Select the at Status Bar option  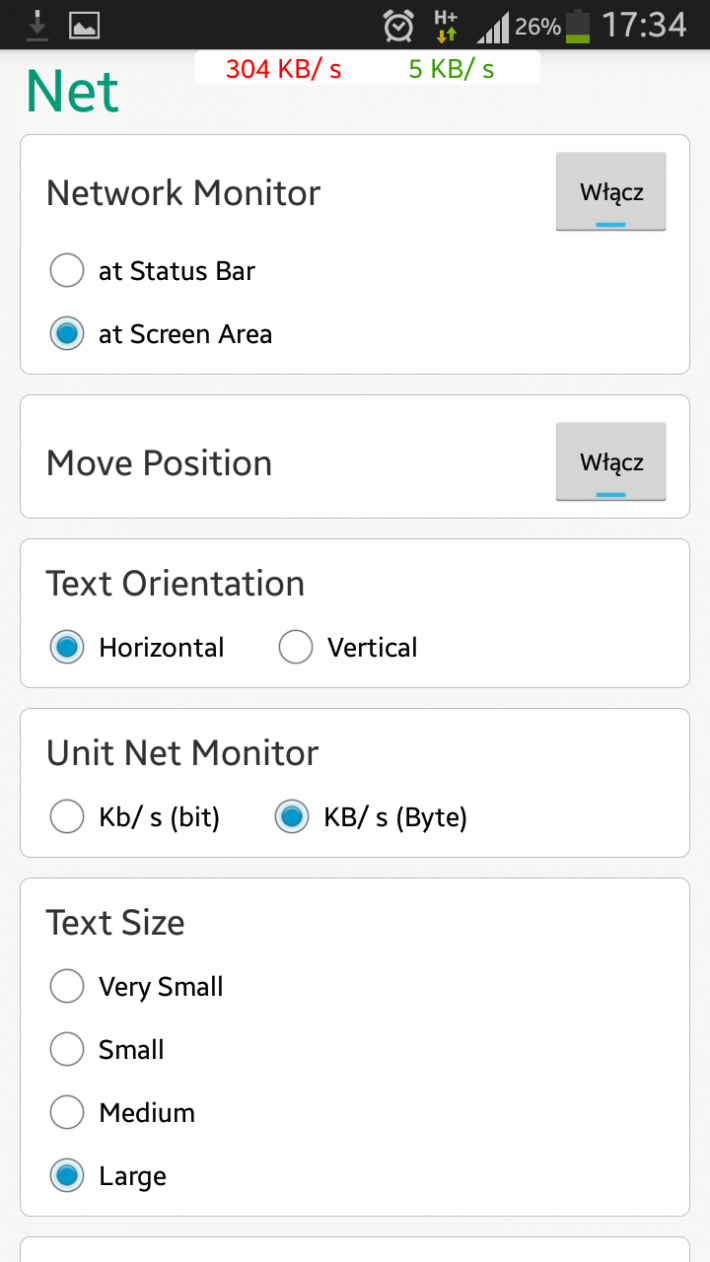[153, 271]
